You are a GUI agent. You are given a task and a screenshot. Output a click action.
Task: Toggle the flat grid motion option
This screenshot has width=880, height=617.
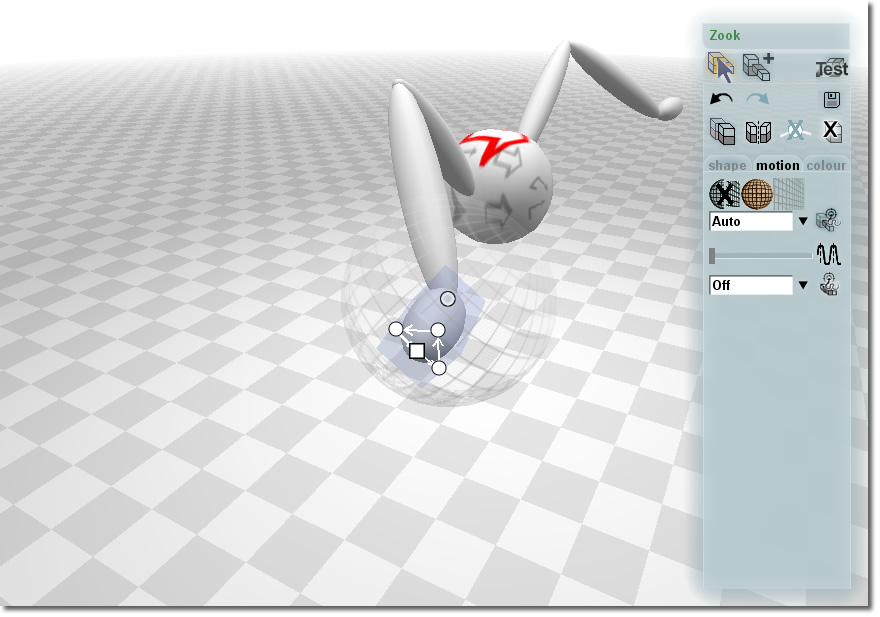[789, 193]
